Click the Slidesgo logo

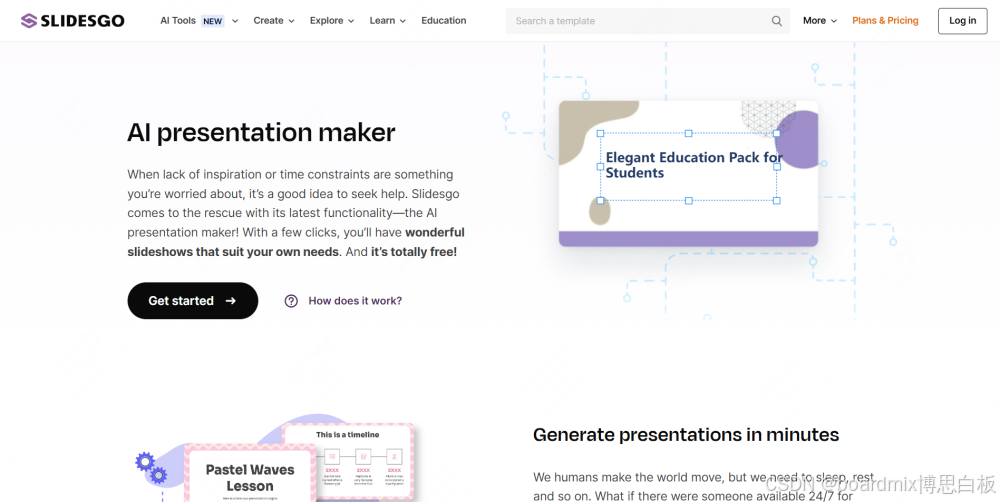click(73, 21)
